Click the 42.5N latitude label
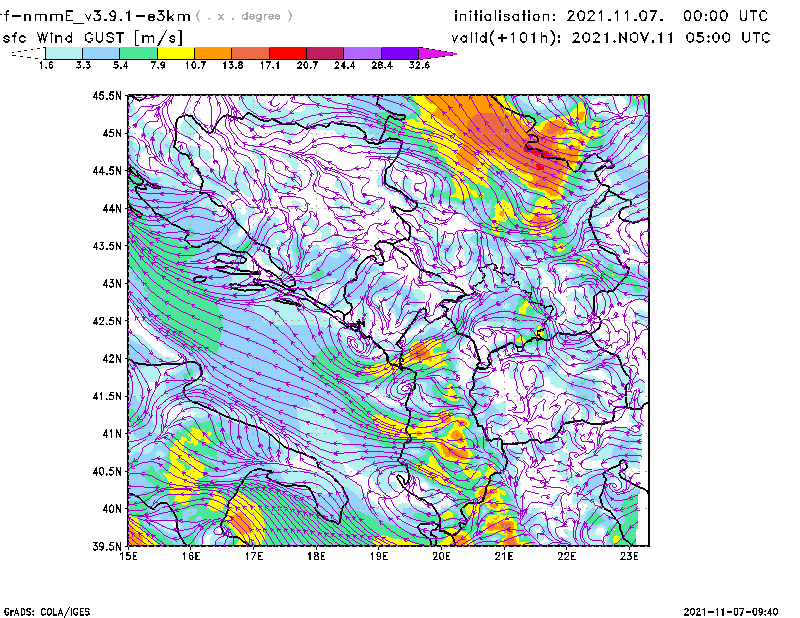 click(107, 321)
